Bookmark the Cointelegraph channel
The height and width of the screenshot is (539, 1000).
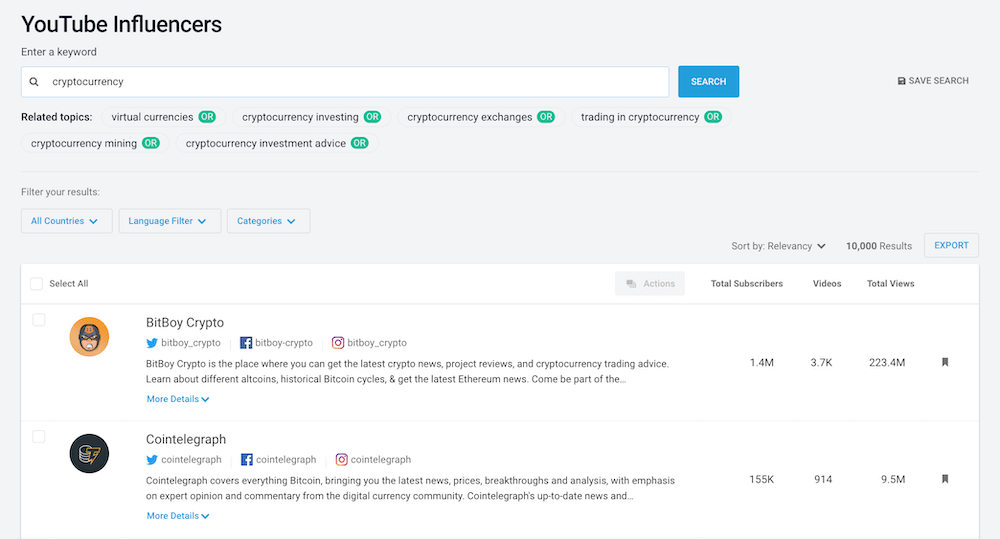[945, 479]
